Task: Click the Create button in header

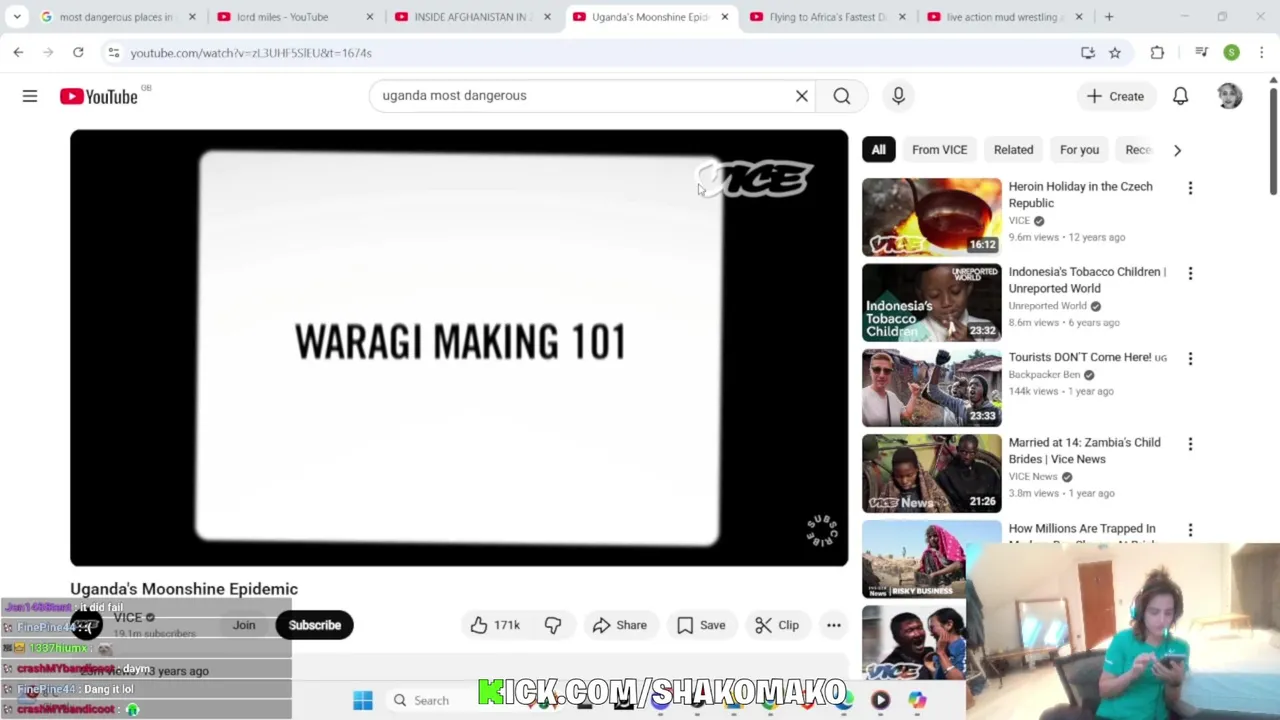Action: click(1115, 96)
